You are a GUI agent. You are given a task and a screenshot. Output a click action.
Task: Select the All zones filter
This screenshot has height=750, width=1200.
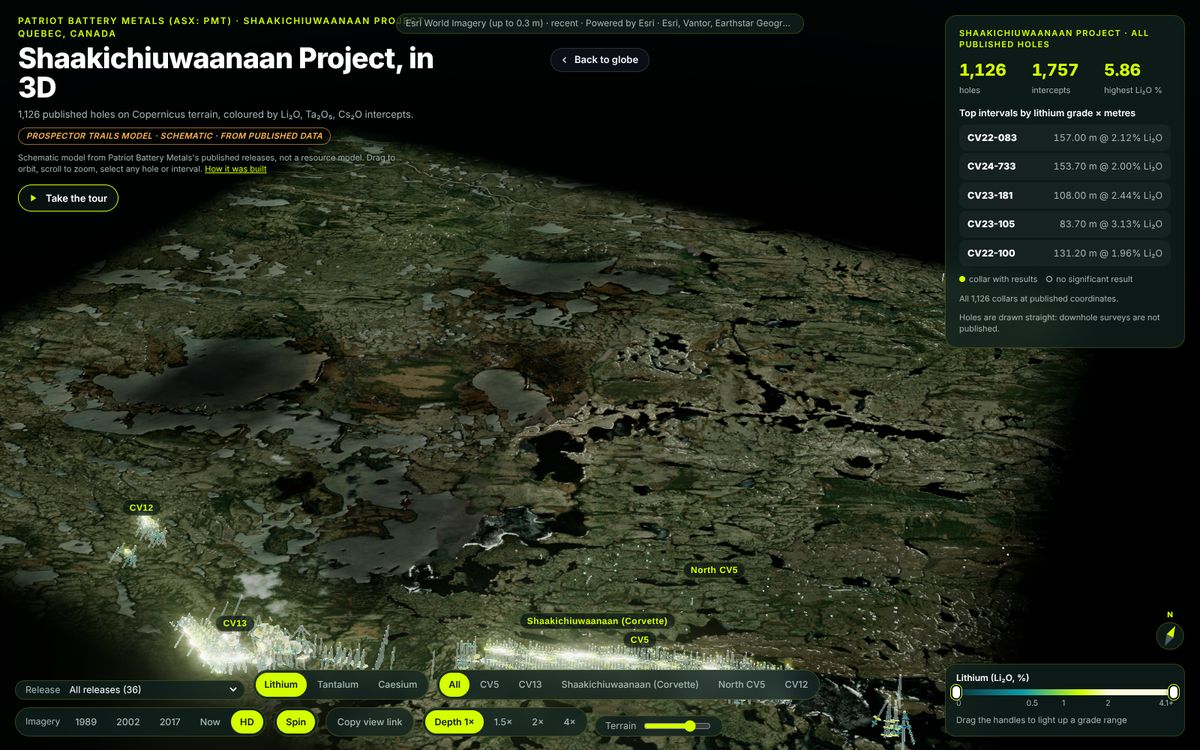454,685
